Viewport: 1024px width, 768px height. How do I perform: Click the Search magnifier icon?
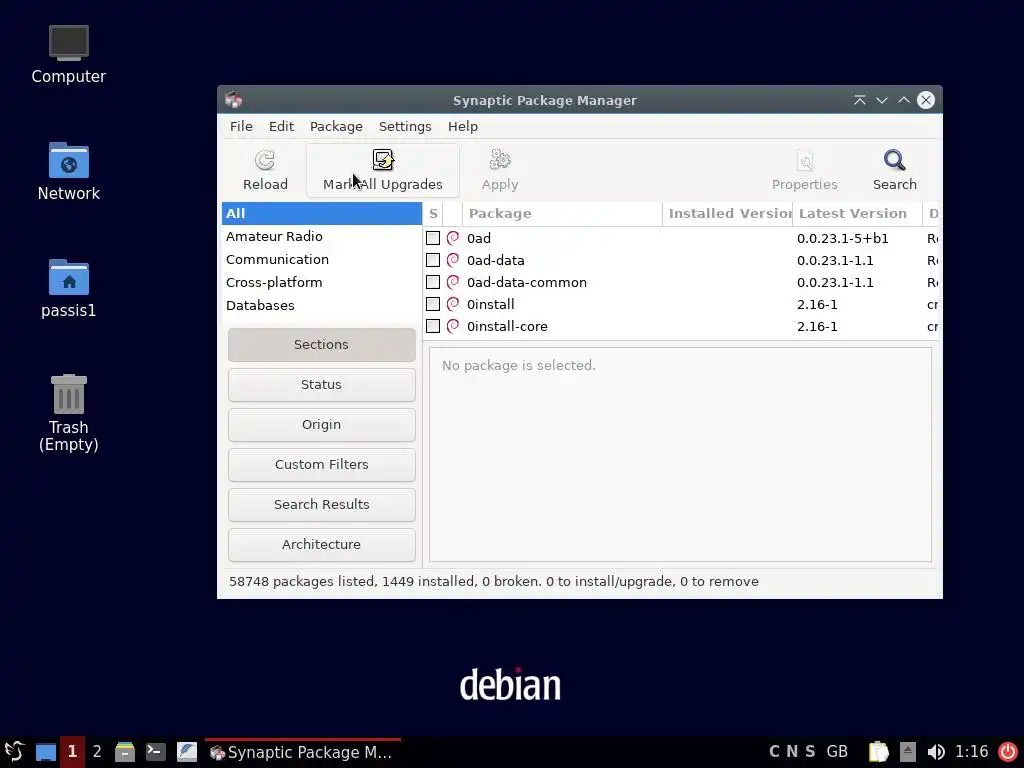pos(894,160)
